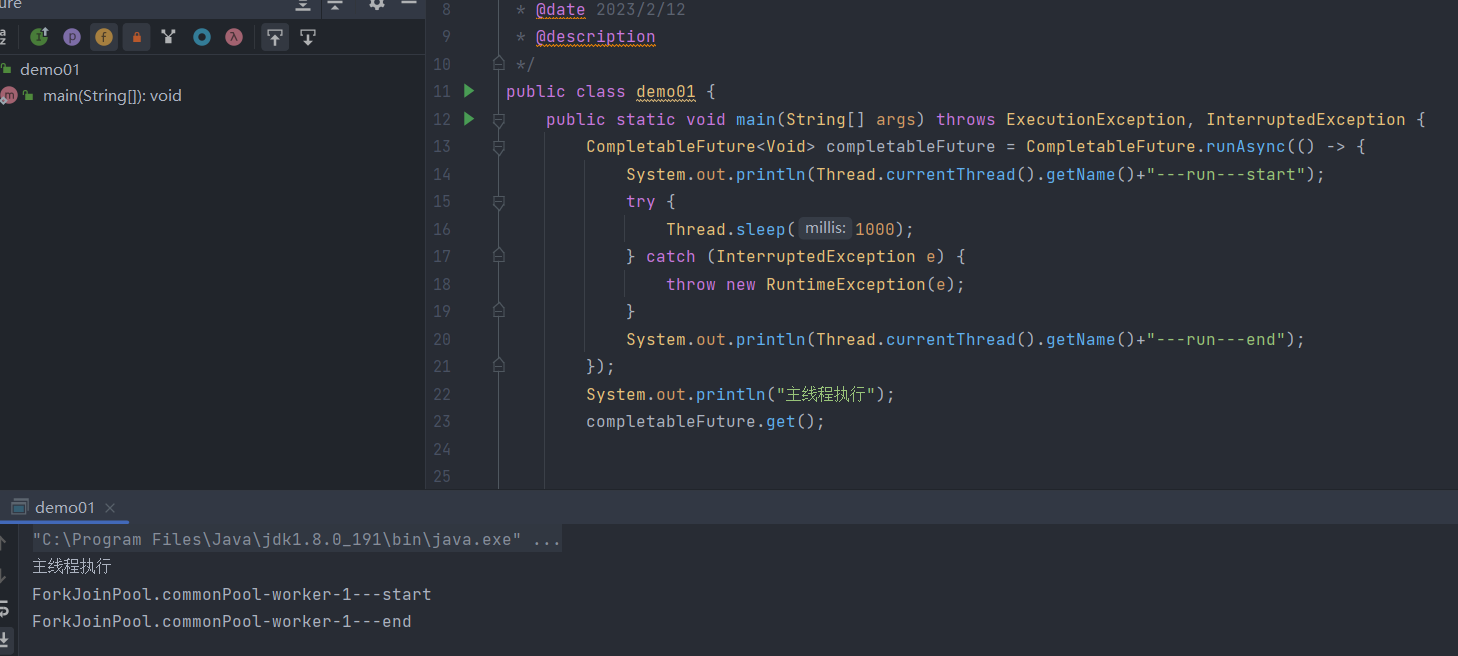Hide the Structure tool window

[407, 4]
